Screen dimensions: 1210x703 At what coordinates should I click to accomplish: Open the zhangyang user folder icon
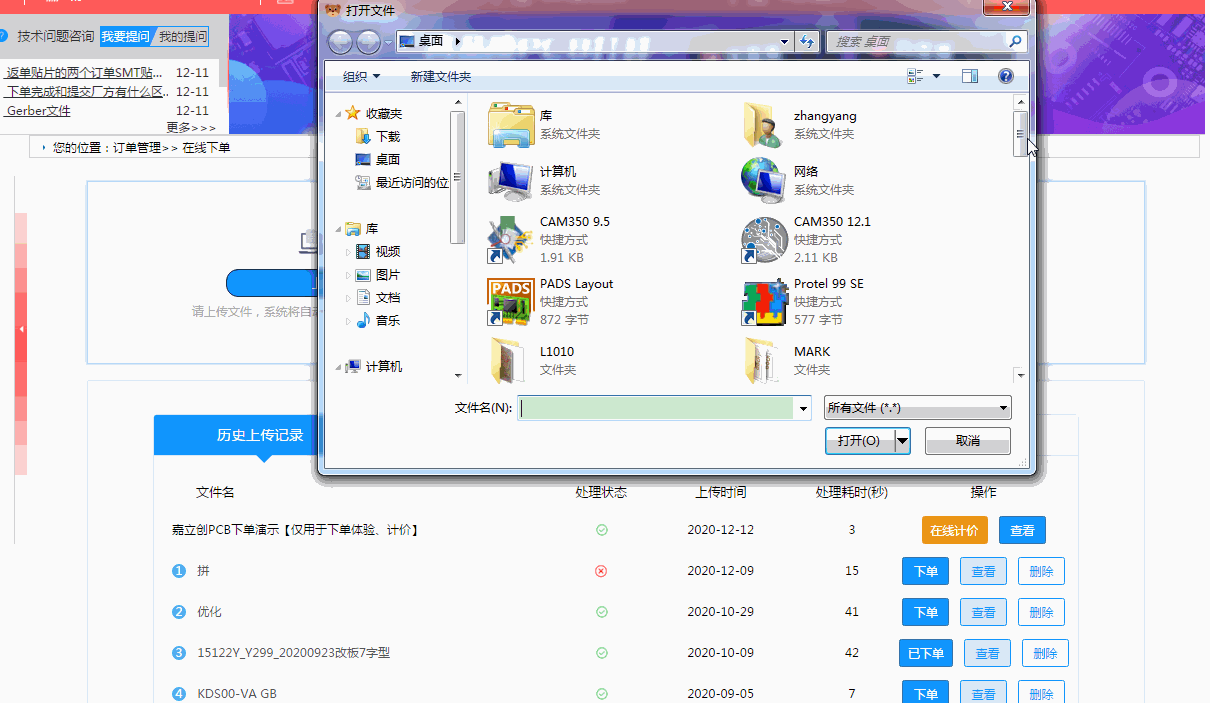point(765,125)
